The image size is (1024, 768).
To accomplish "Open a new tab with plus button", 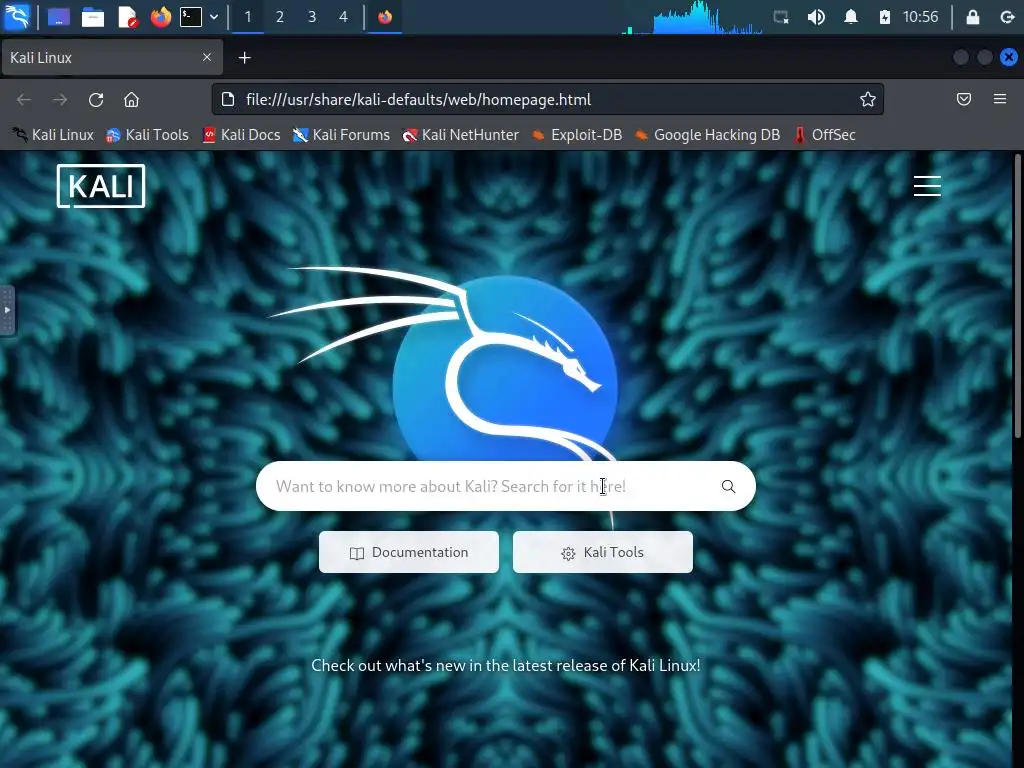I will click(244, 58).
